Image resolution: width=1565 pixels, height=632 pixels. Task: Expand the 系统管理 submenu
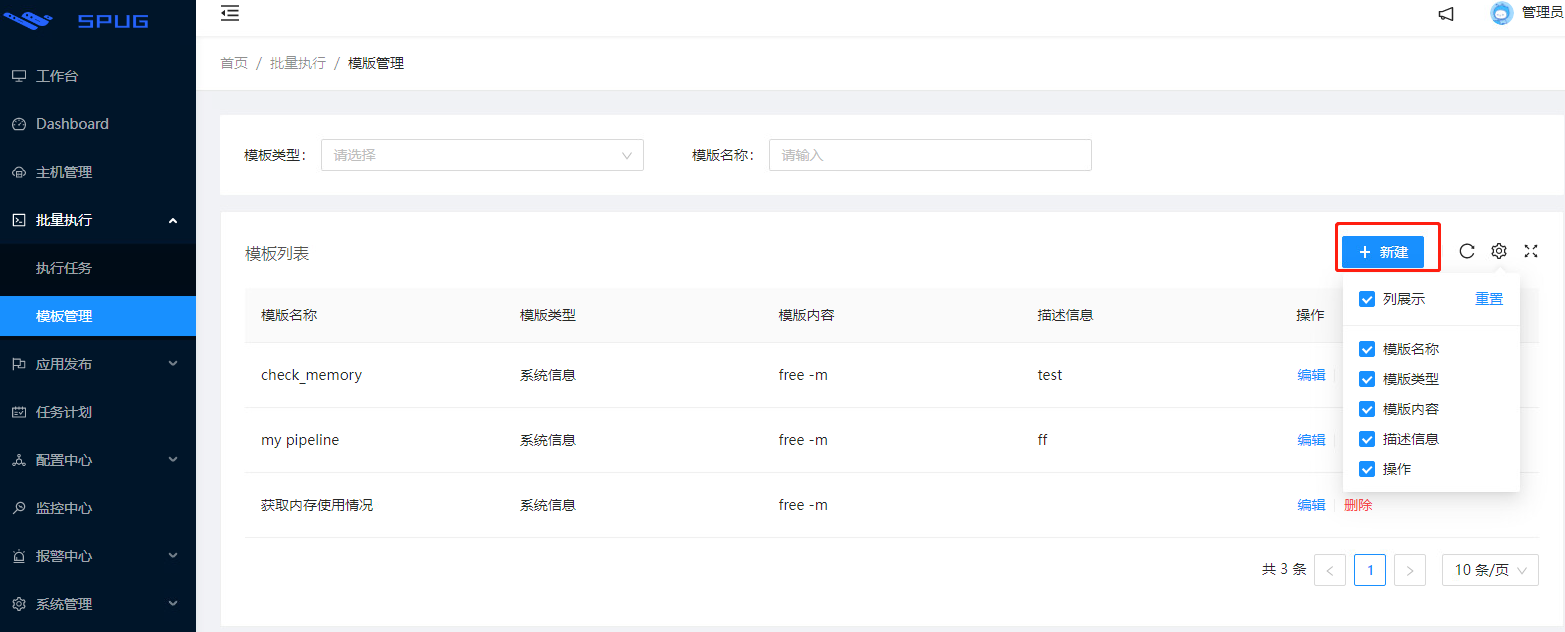[173, 604]
